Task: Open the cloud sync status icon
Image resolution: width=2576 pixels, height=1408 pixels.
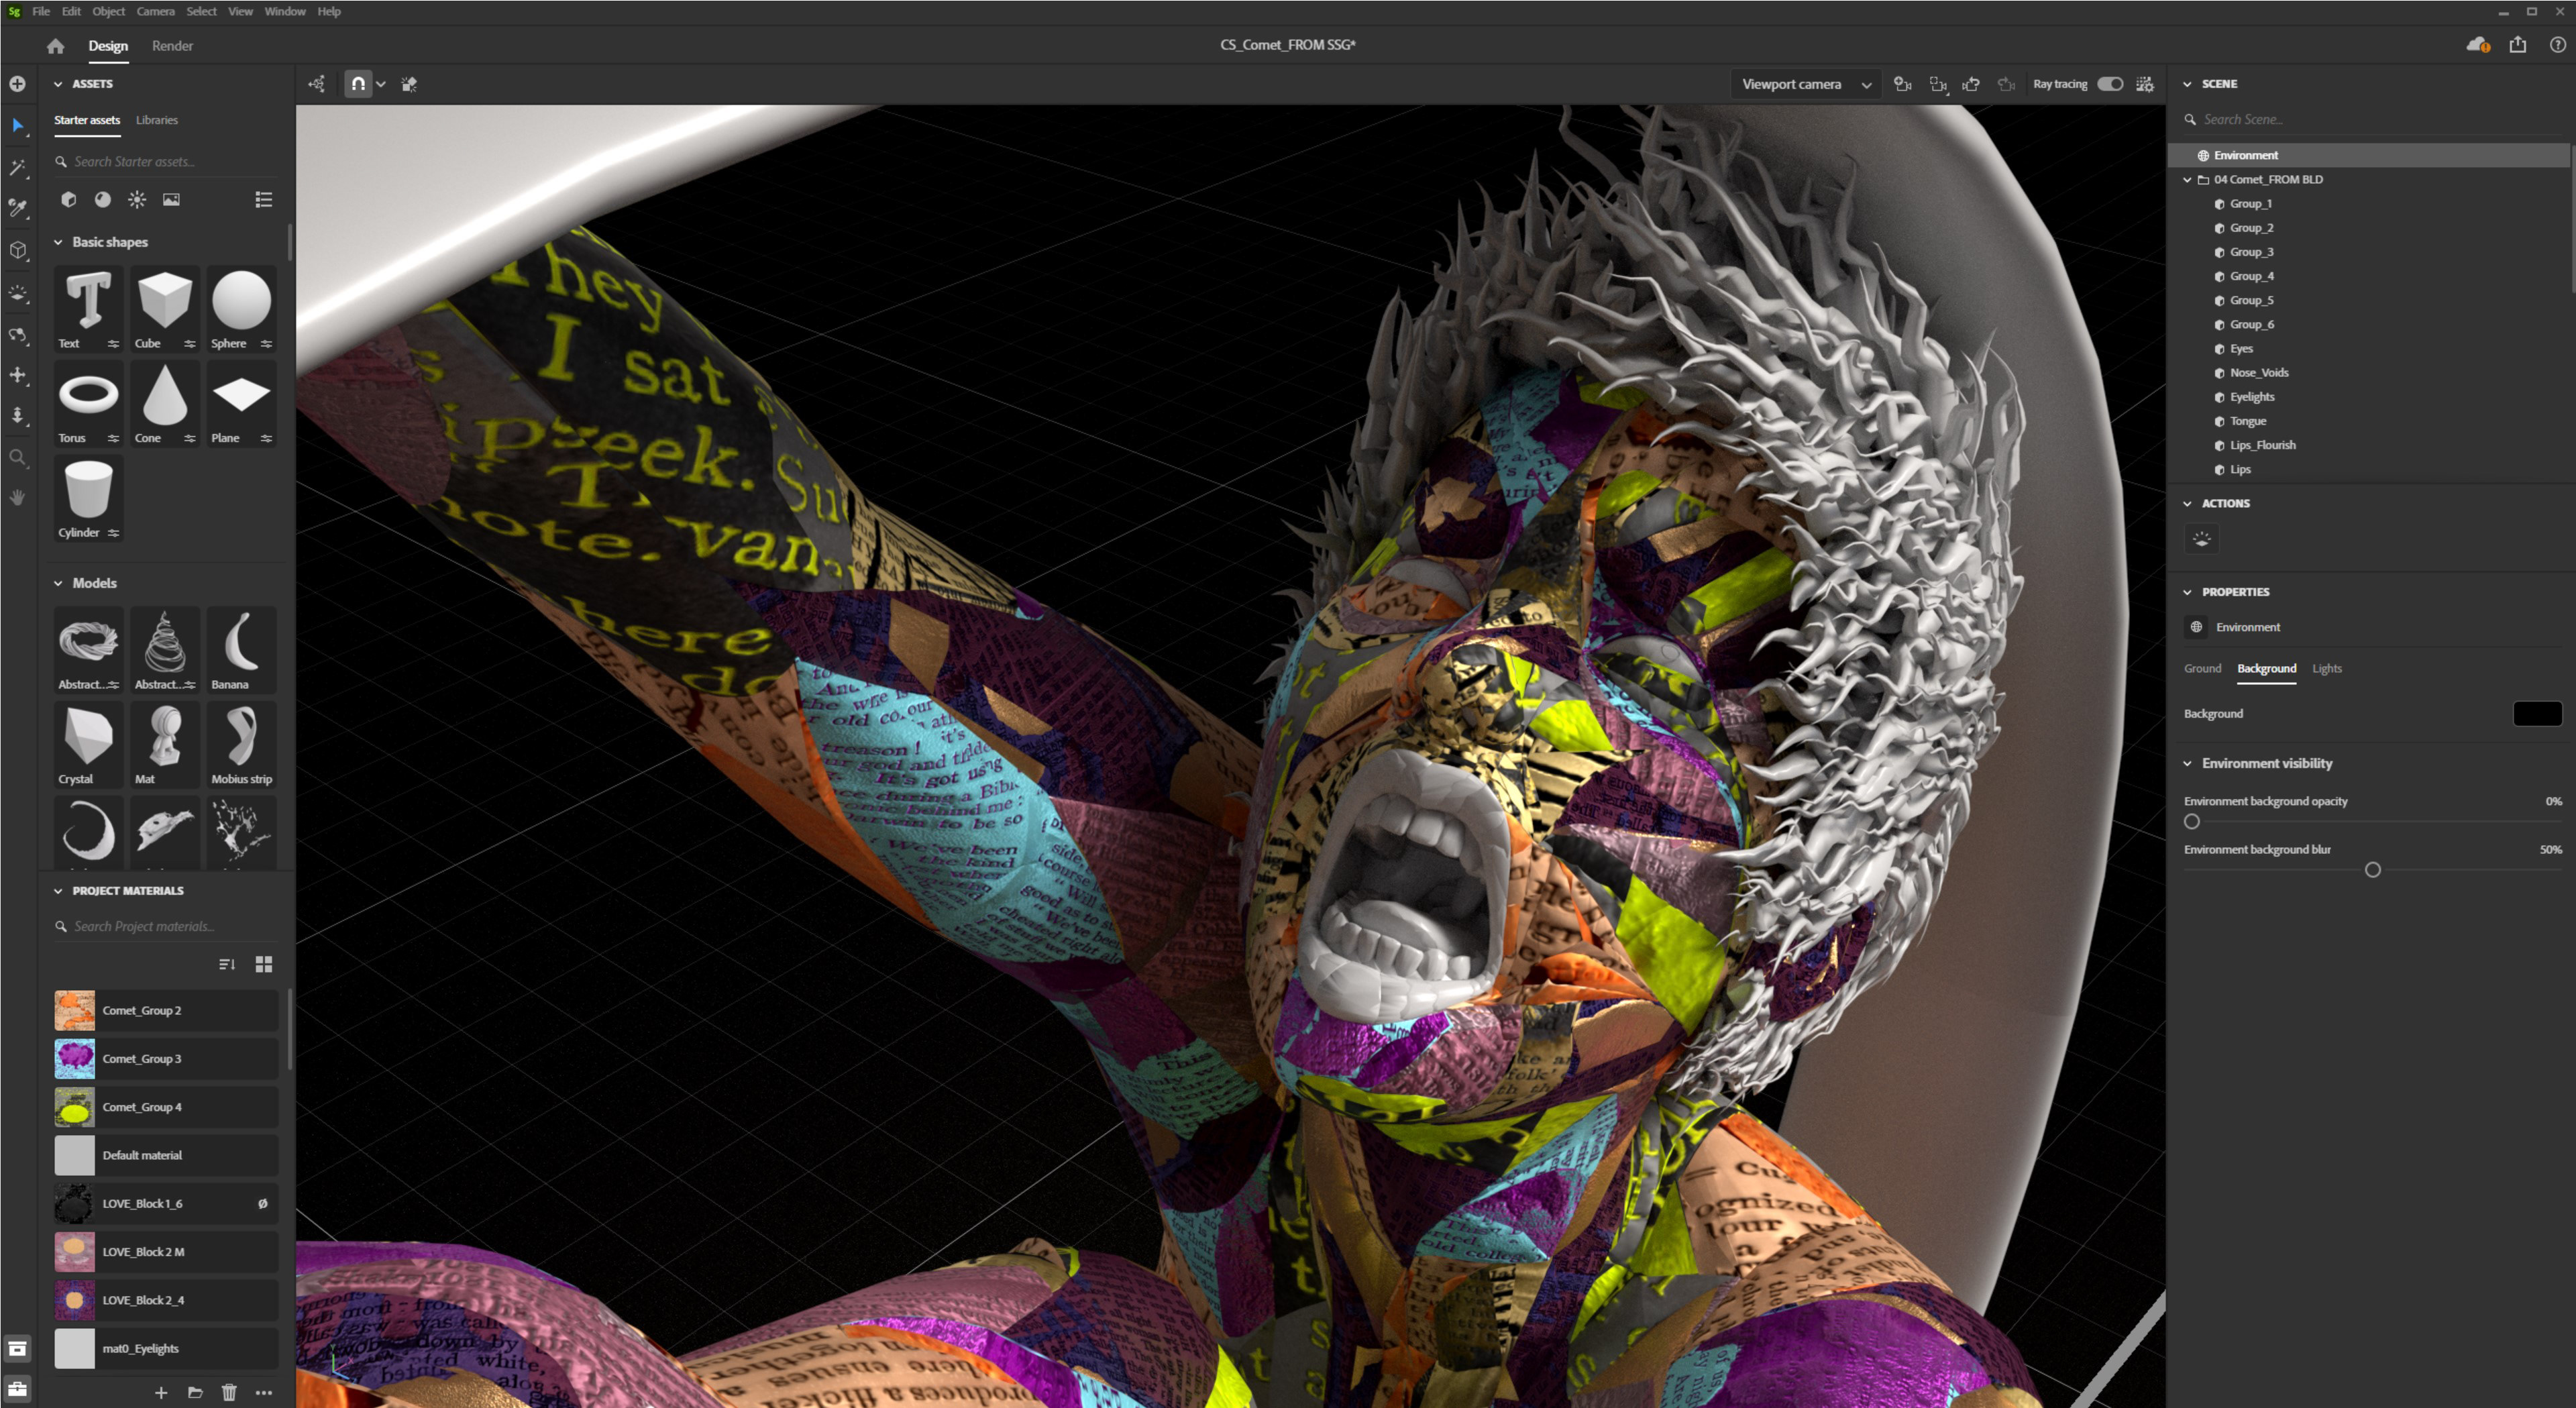Action: (2478, 45)
